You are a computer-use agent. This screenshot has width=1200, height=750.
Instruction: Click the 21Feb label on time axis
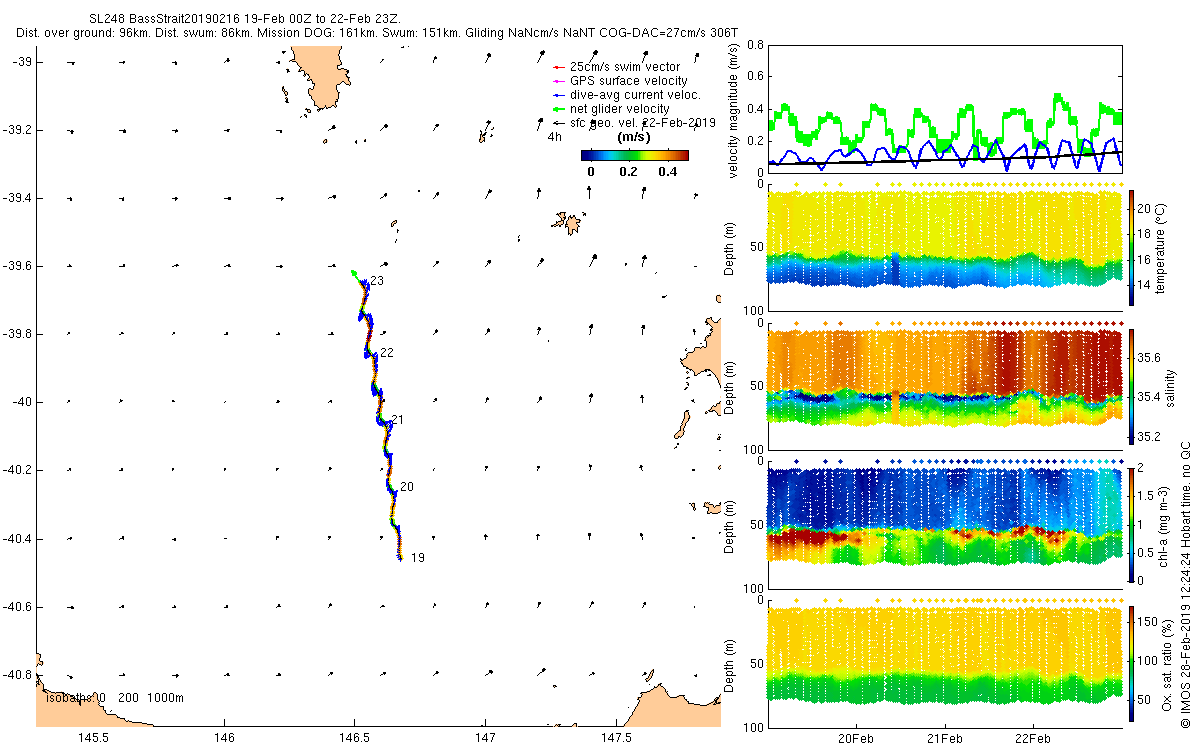point(945,738)
